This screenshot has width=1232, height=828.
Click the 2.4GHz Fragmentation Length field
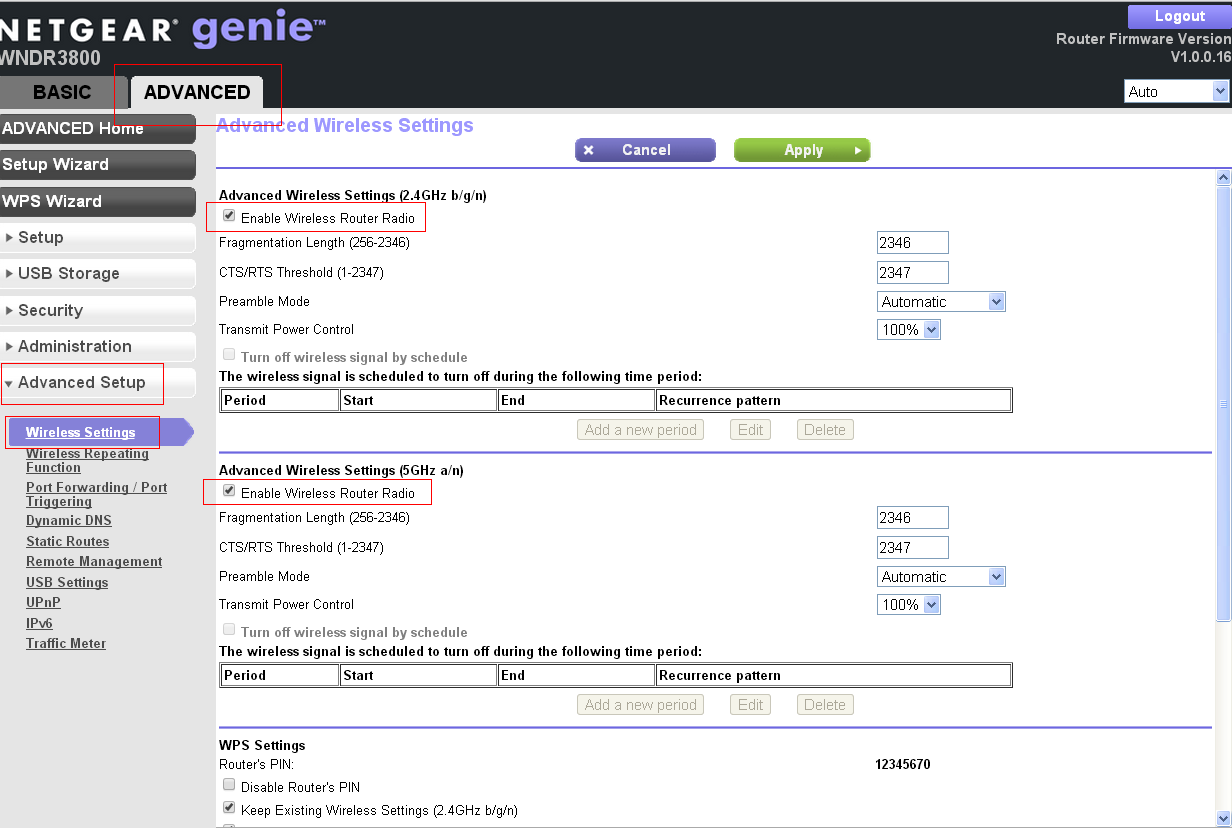[912, 242]
